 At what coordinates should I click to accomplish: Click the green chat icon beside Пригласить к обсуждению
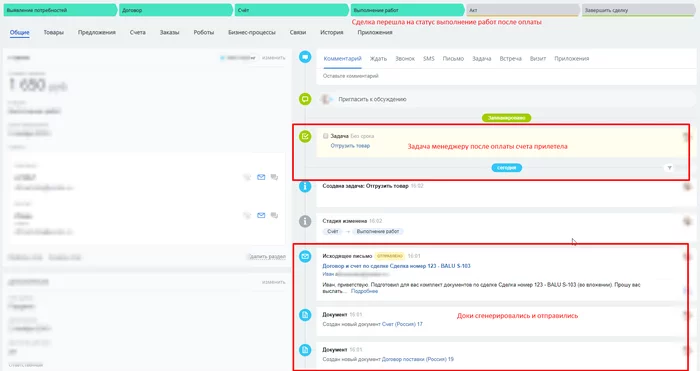305,99
